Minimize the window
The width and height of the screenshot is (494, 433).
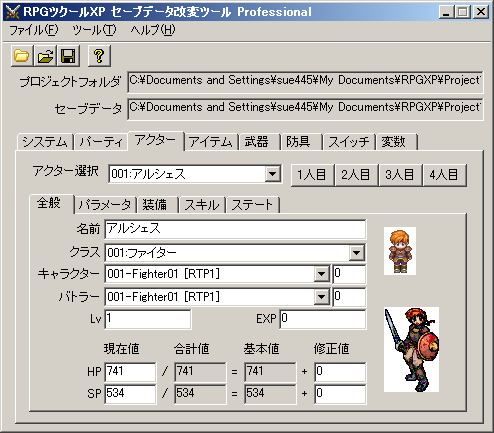[446, 12]
